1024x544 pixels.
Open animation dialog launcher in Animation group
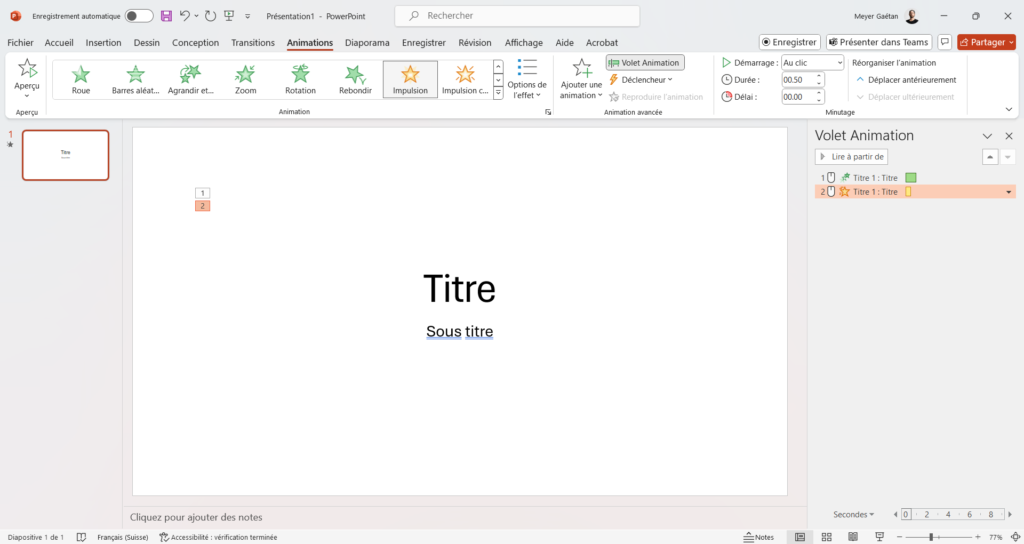point(548,112)
